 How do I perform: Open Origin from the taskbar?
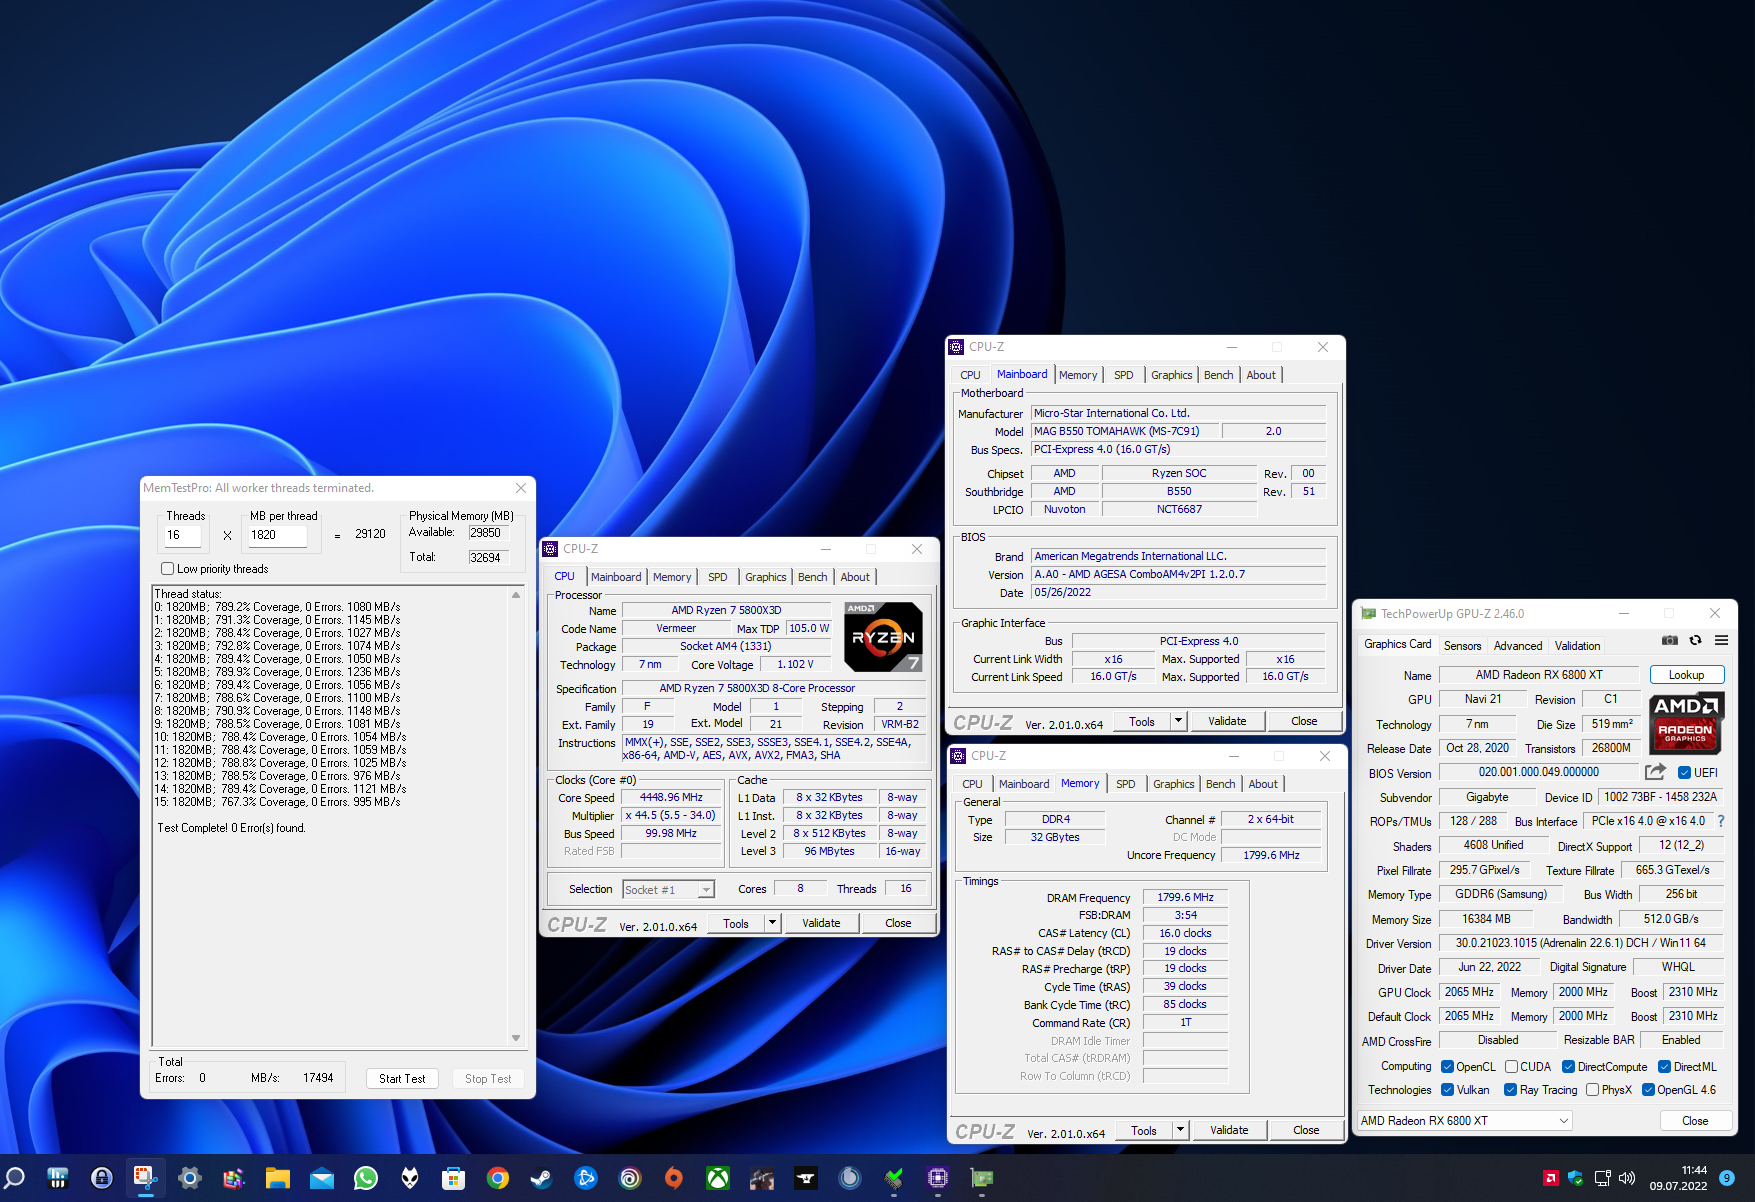coord(673,1178)
